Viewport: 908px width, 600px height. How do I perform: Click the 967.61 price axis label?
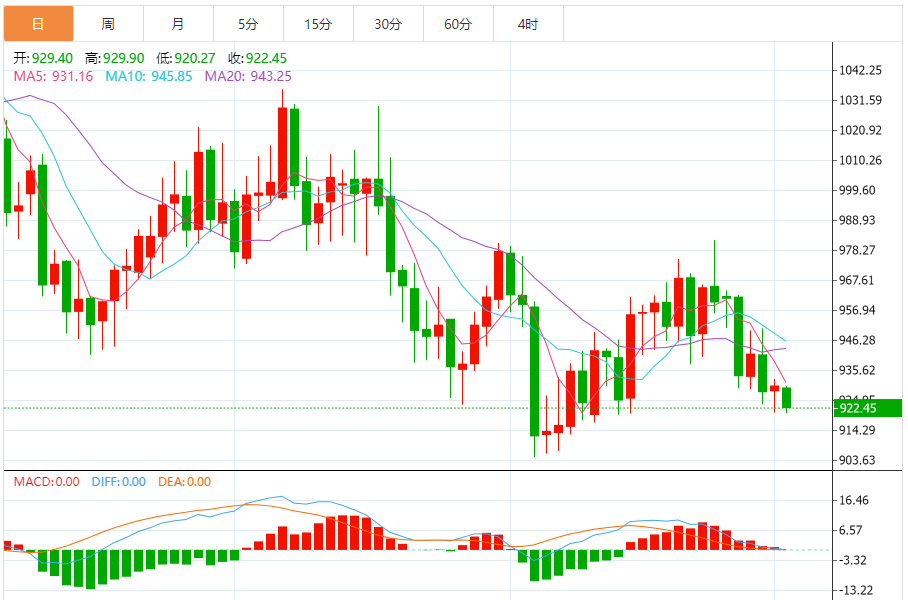858,280
